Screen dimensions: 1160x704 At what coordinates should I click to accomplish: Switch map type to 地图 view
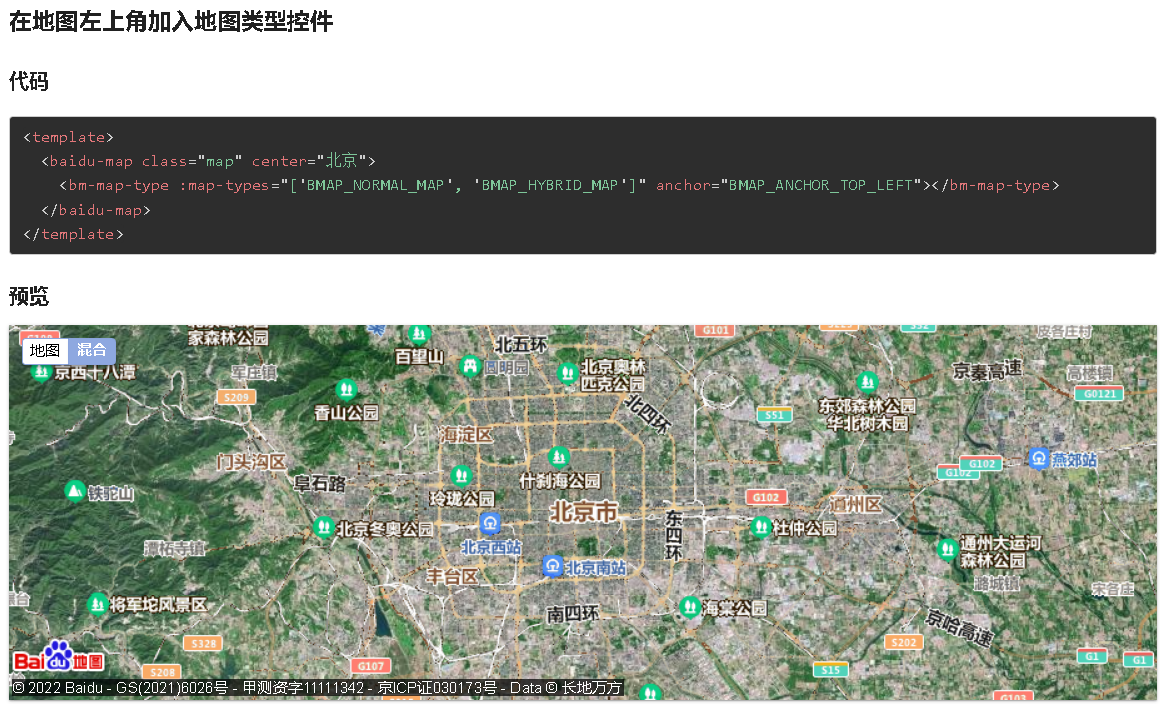[x=43, y=351]
